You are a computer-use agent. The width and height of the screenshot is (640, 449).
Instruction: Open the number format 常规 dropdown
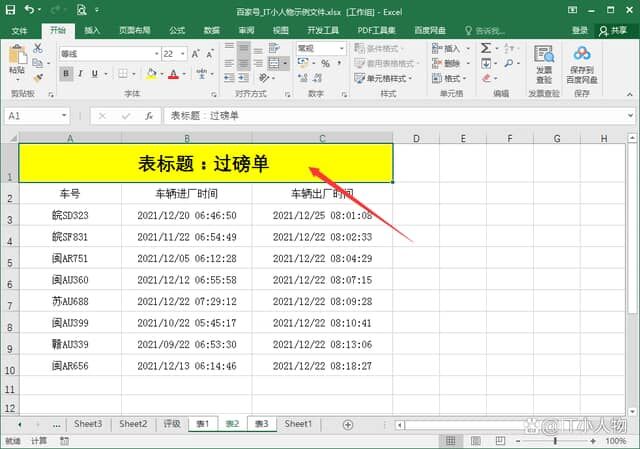[342, 48]
